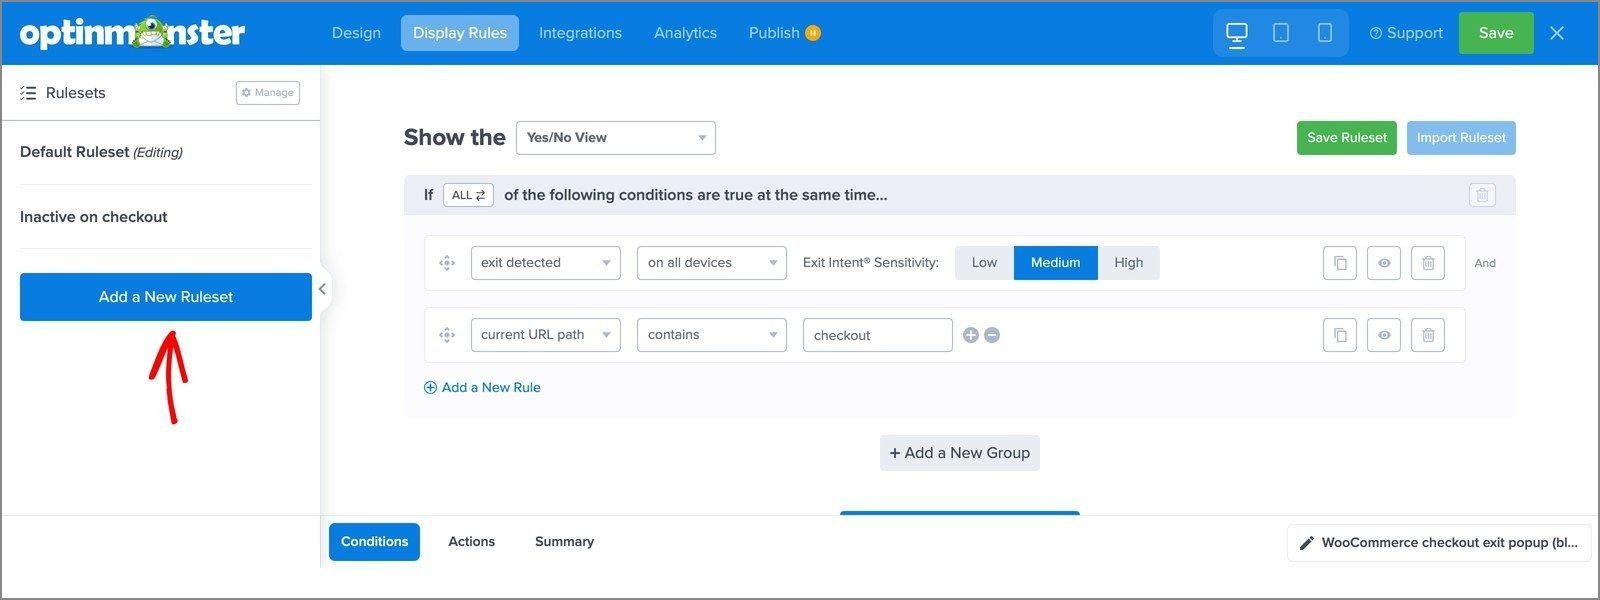The image size is (1600, 600).
Task: Click the minus icon beside checkout field
Action: (x=992, y=335)
